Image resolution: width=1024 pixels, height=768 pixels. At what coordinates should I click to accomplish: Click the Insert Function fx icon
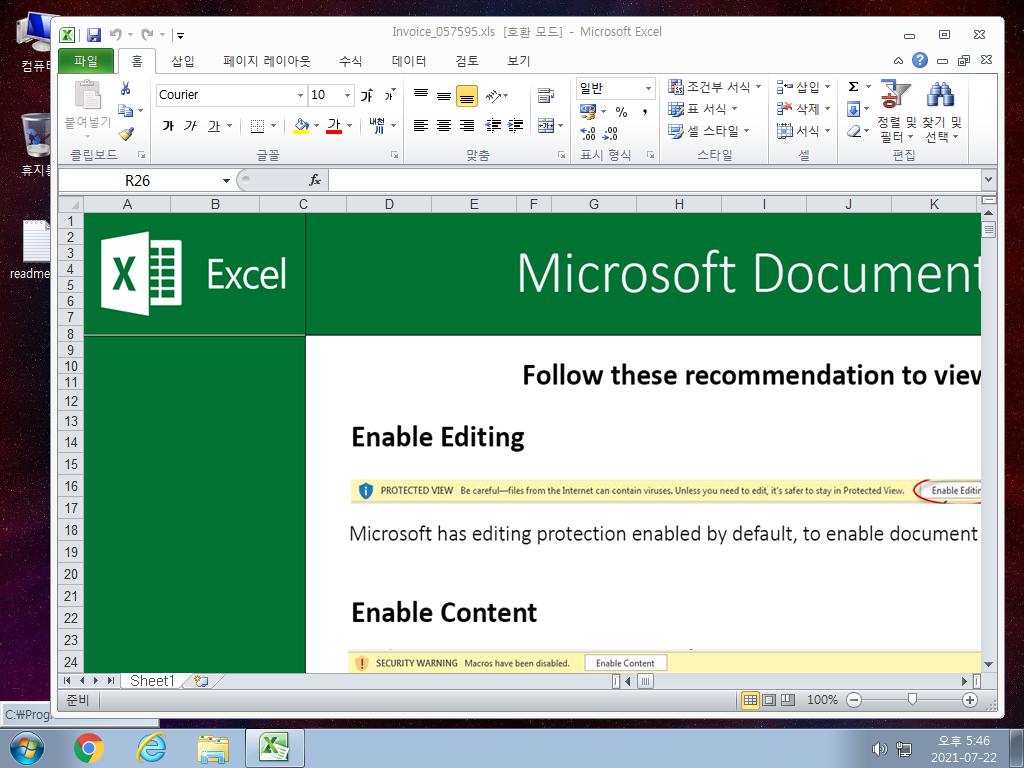[315, 180]
